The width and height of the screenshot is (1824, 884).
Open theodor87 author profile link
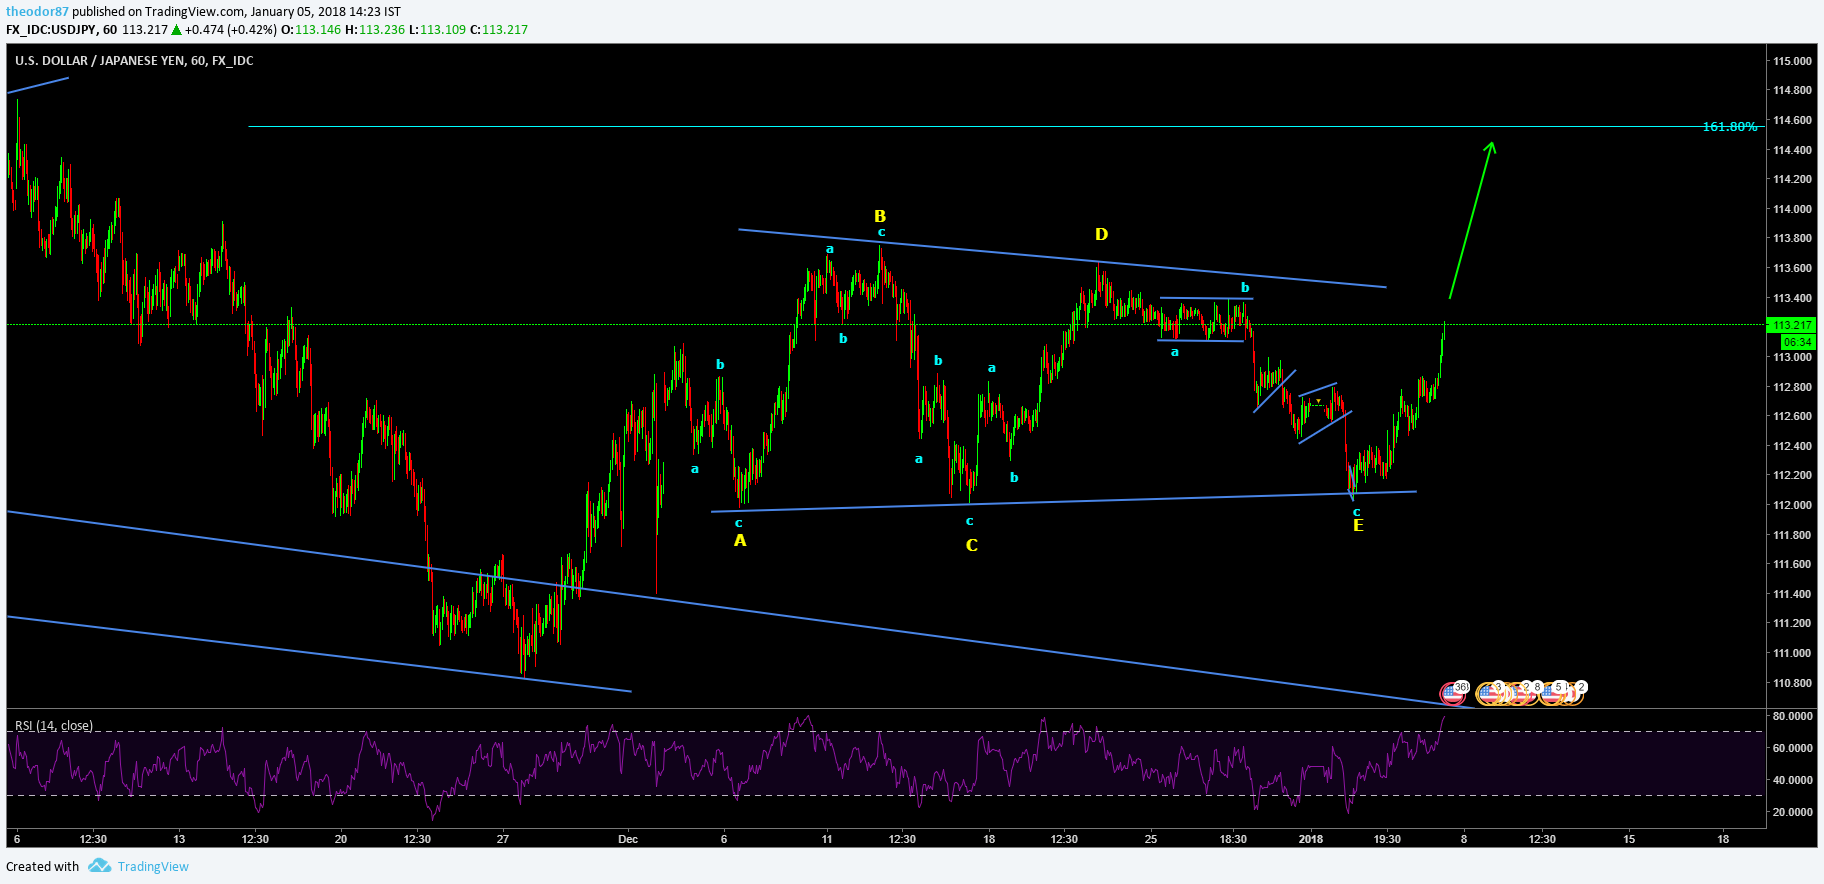pos(37,12)
